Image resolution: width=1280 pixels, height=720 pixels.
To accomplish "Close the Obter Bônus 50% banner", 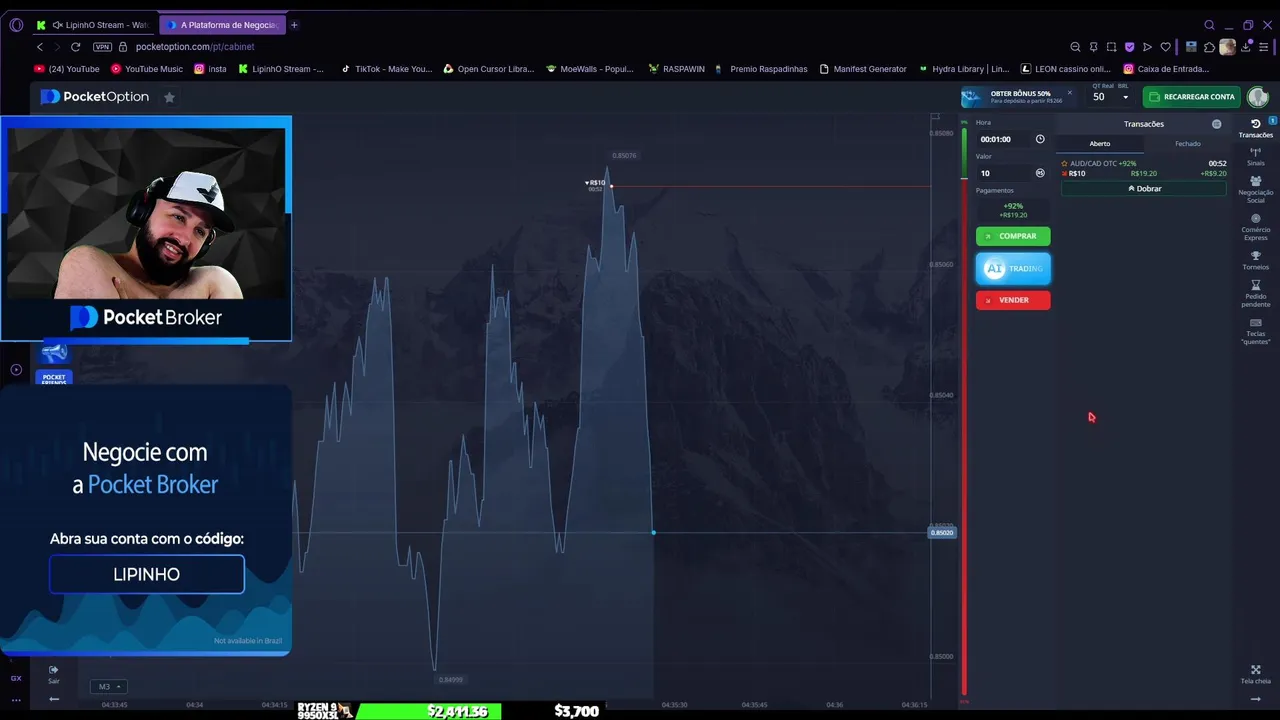I will coord(1069,92).
